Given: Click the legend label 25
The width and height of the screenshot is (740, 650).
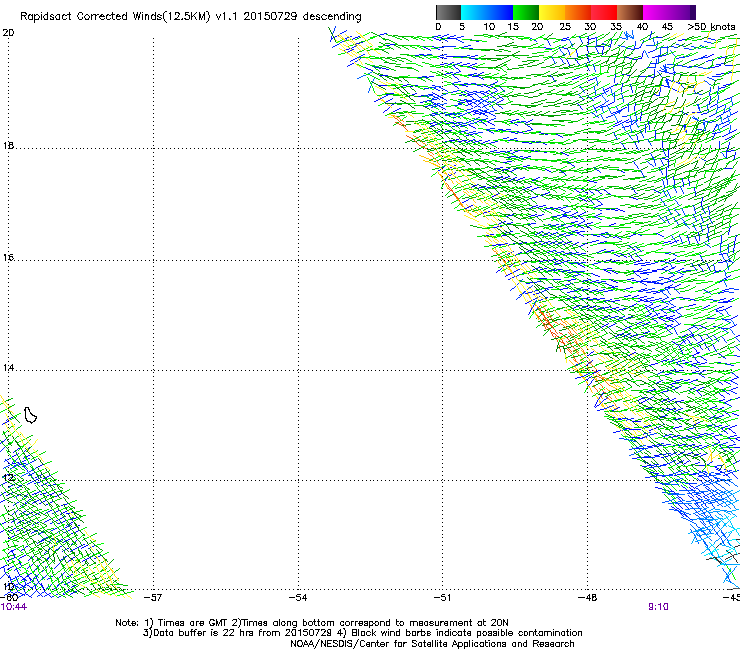Looking at the screenshot, I should (x=565, y=27).
